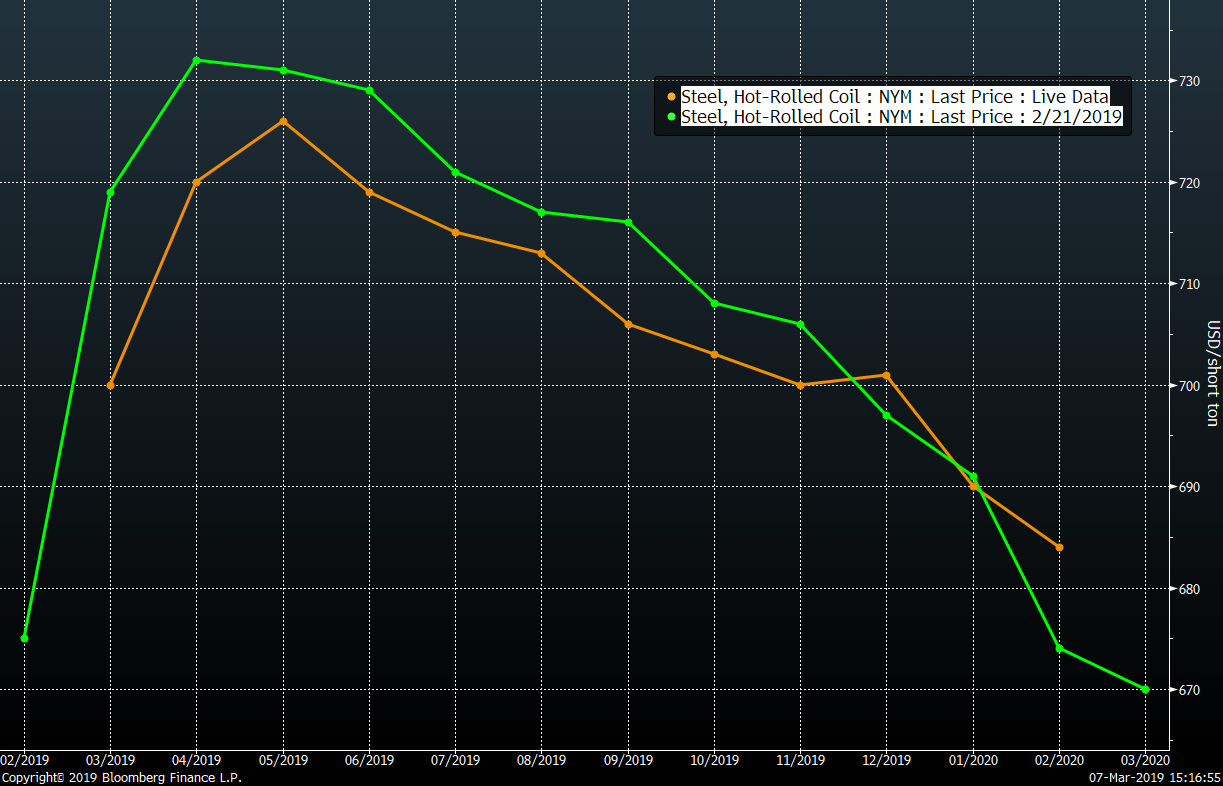Click the final green data point at 03/2020
The width and height of the screenshot is (1223, 786).
point(1145,689)
